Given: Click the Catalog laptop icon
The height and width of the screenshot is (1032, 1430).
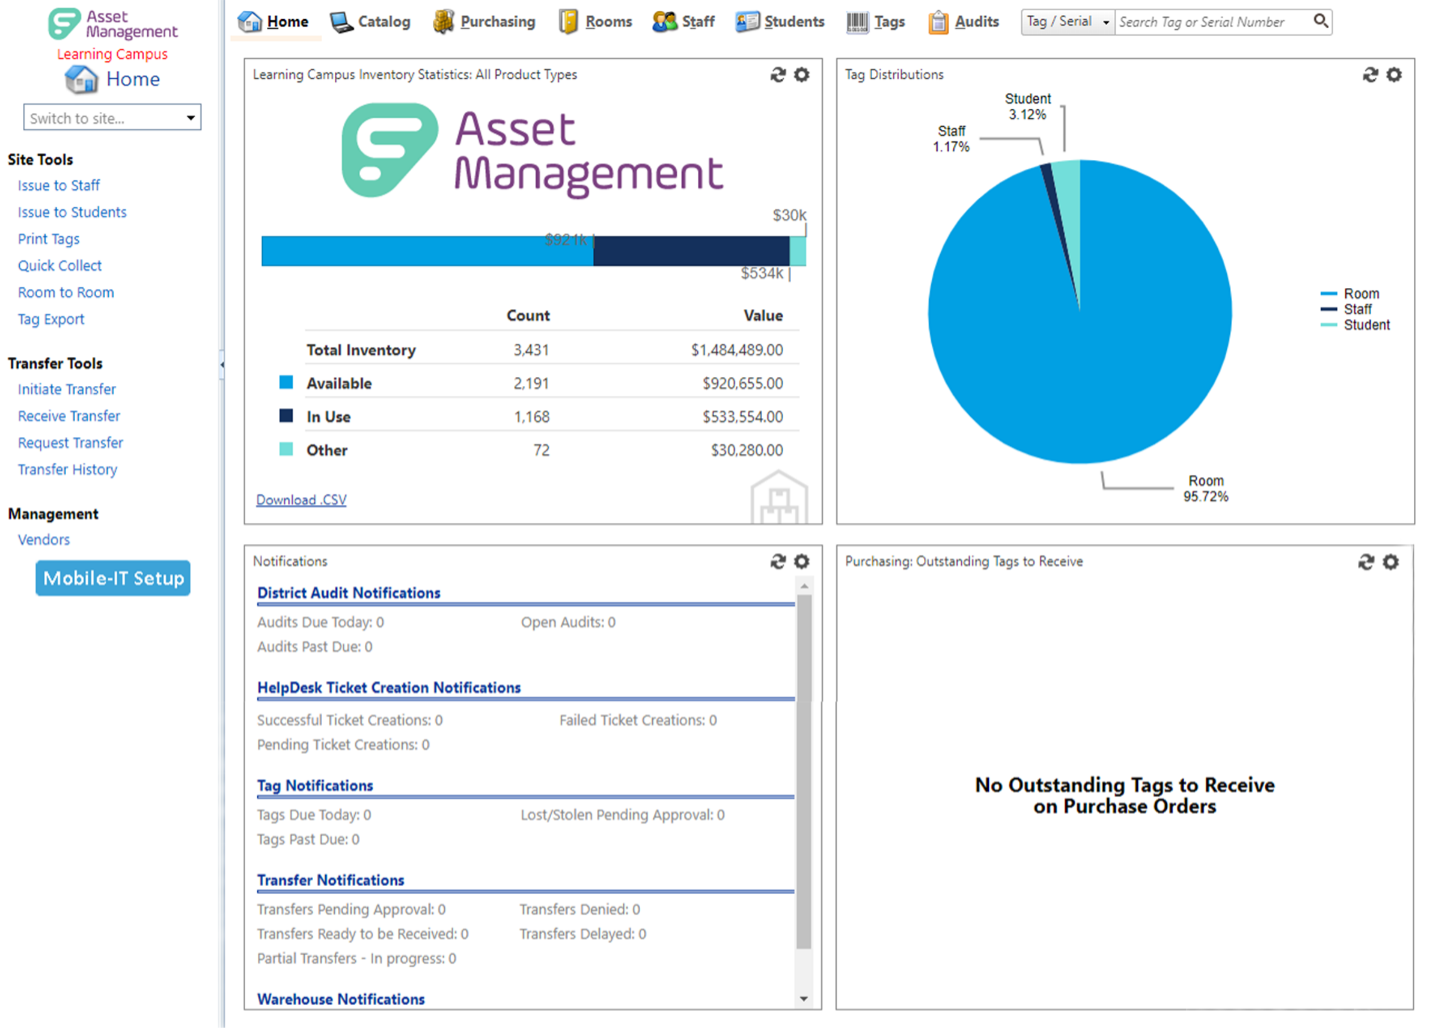Looking at the screenshot, I should point(341,22).
